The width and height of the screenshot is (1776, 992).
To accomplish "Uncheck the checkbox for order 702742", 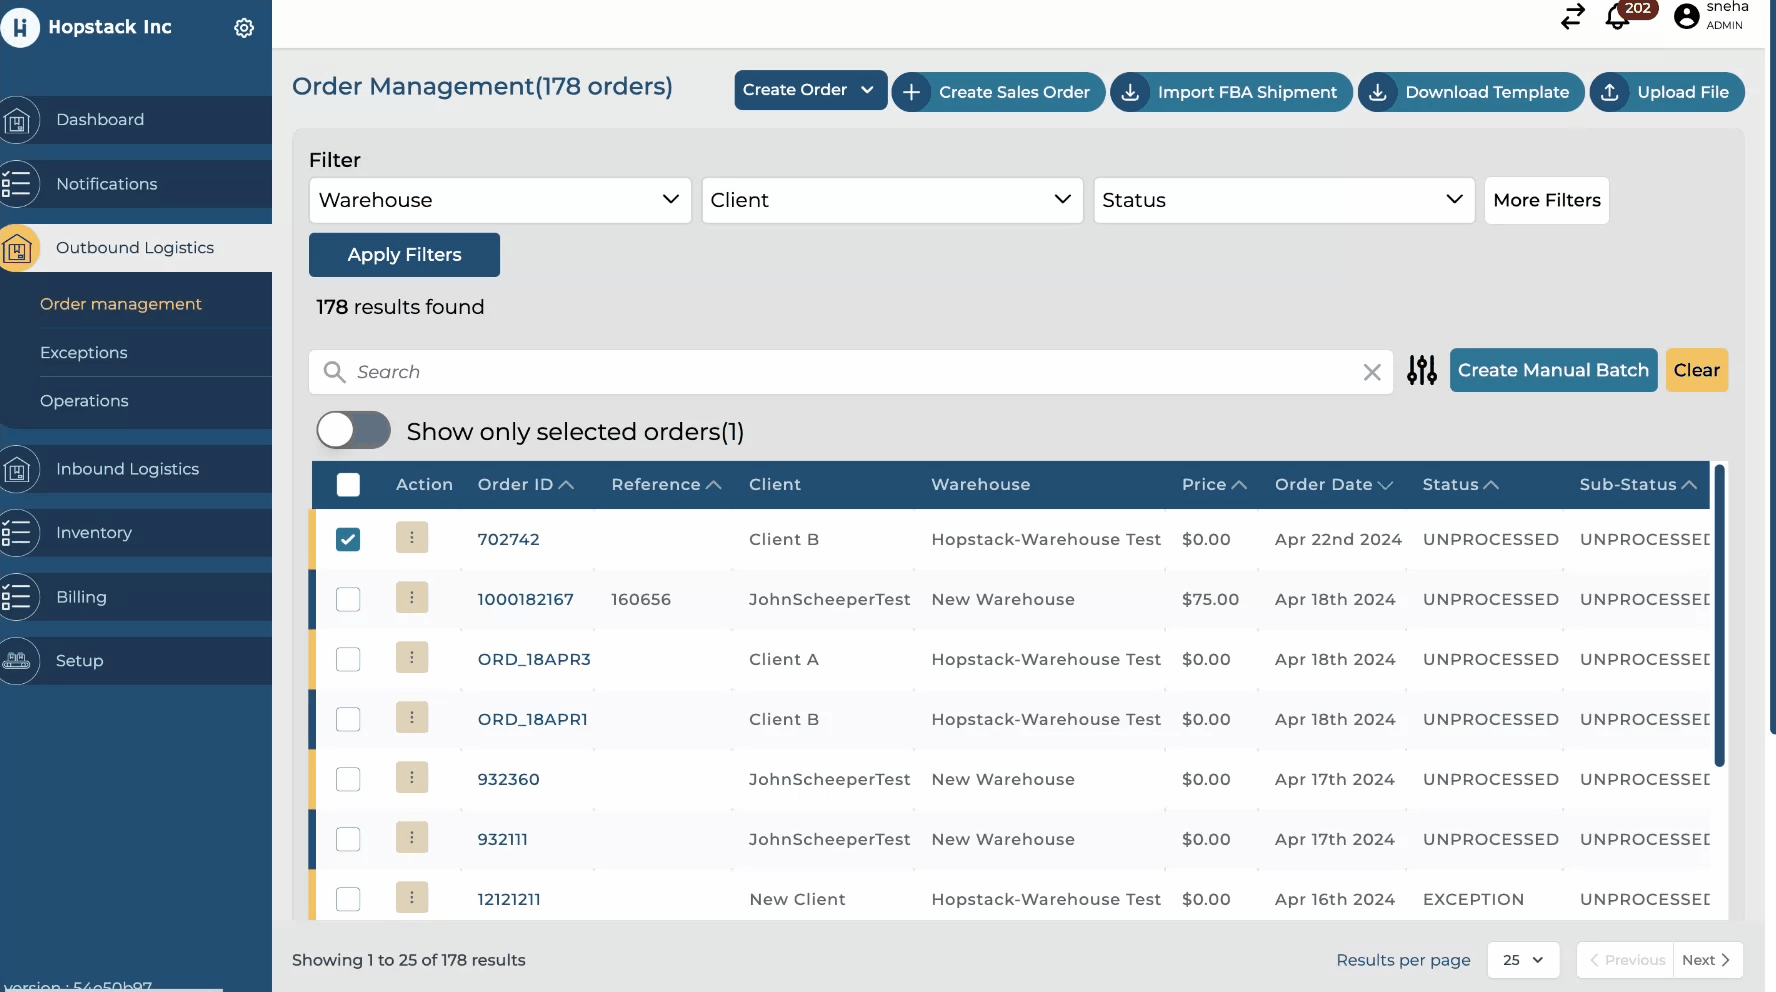I will [348, 539].
